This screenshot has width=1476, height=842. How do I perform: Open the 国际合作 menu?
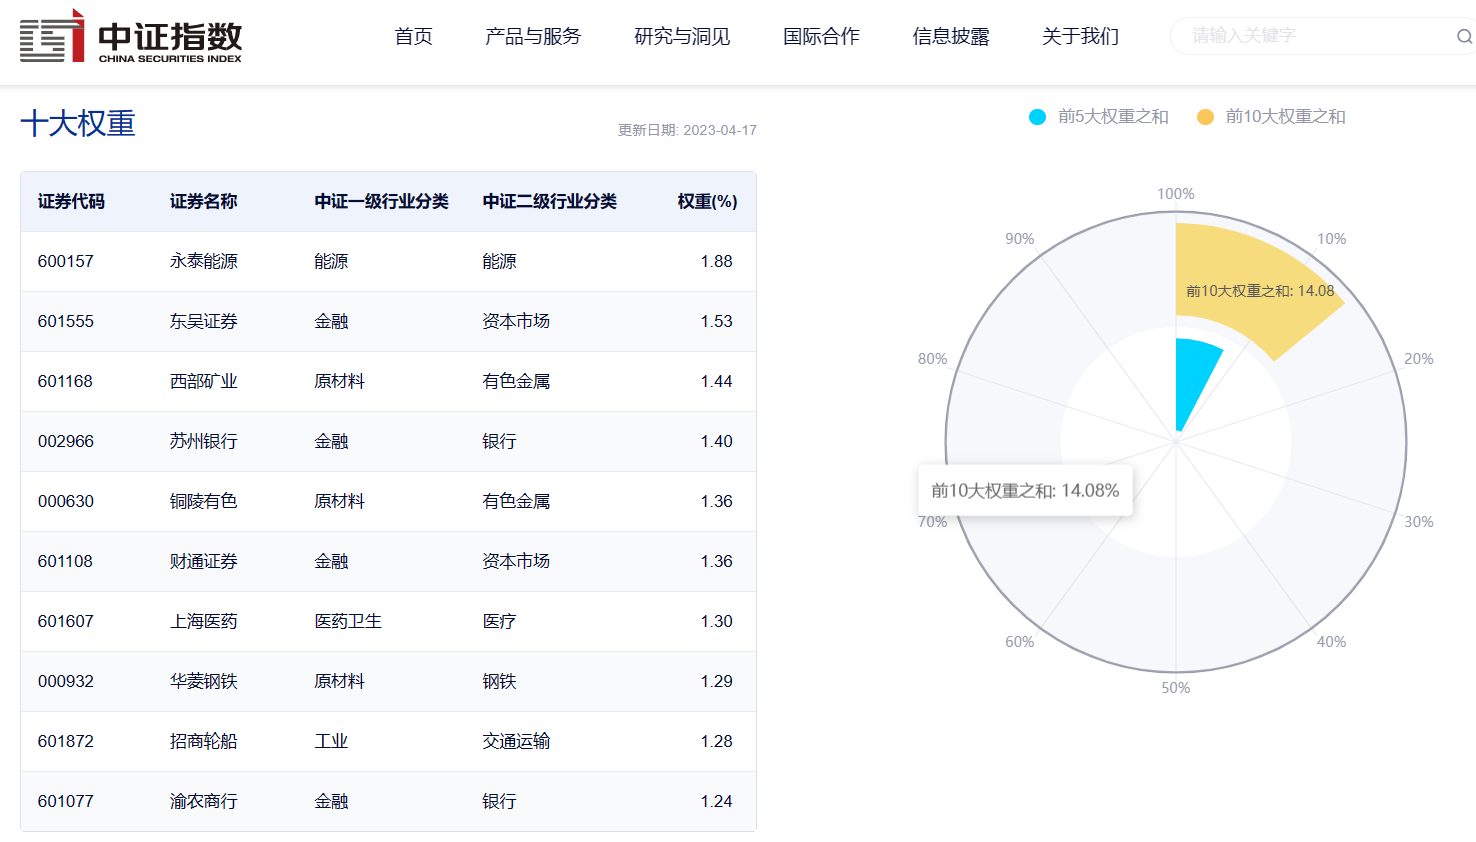coord(821,37)
